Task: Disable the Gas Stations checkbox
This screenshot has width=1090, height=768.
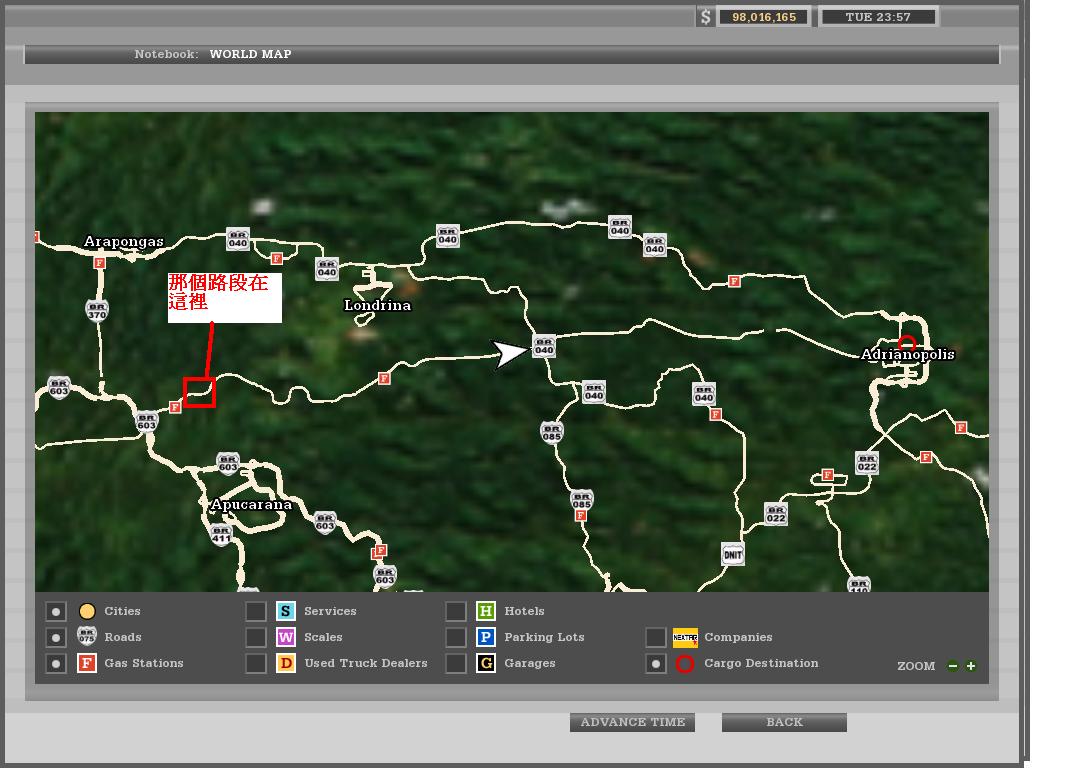Action: coord(56,664)
